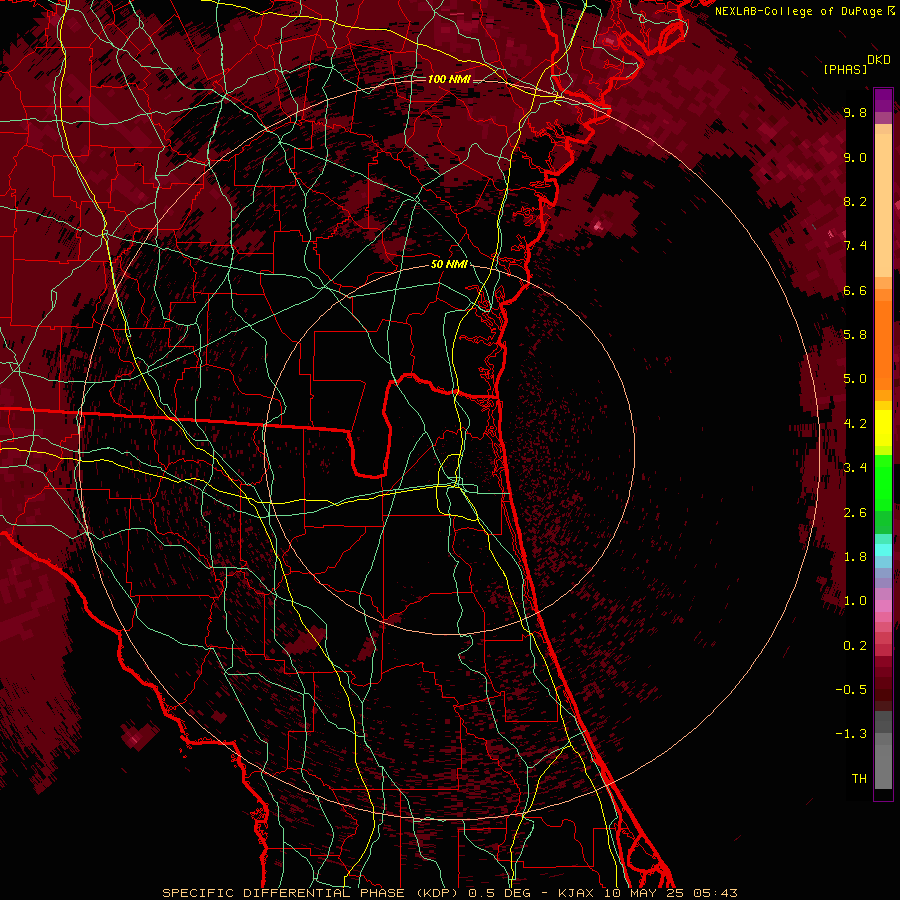Screen dimensions: 900x900
Task: Click the '-0.5' scale value
Action: pos(851,690)
